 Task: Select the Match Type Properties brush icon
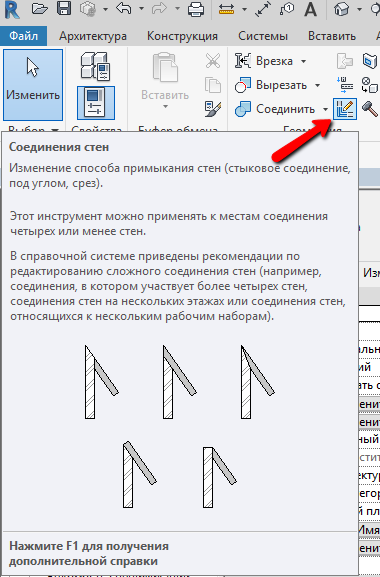[213, 109]
